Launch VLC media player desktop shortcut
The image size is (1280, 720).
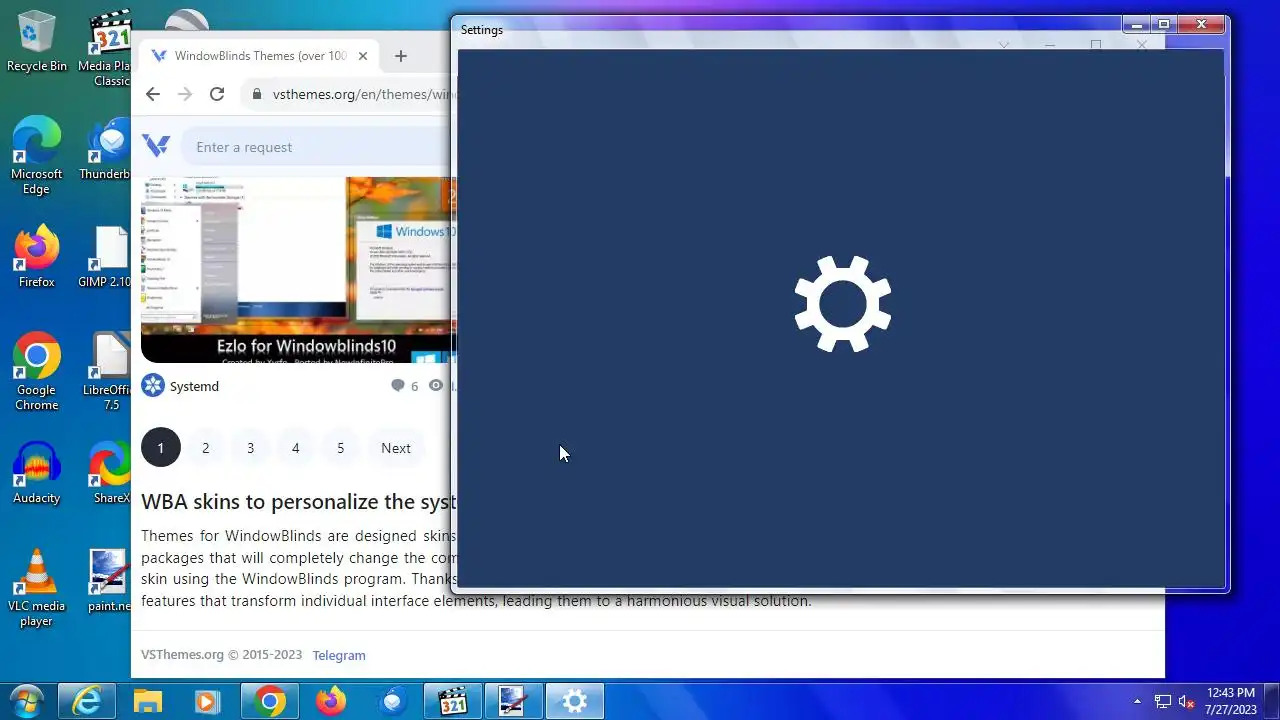point(37,587)
